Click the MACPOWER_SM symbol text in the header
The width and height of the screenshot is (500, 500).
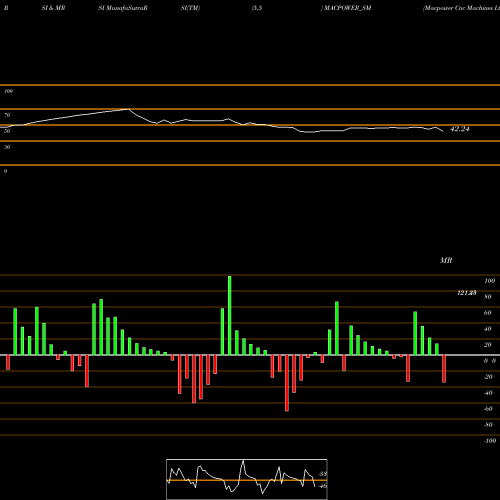click(x=347, y=8)
